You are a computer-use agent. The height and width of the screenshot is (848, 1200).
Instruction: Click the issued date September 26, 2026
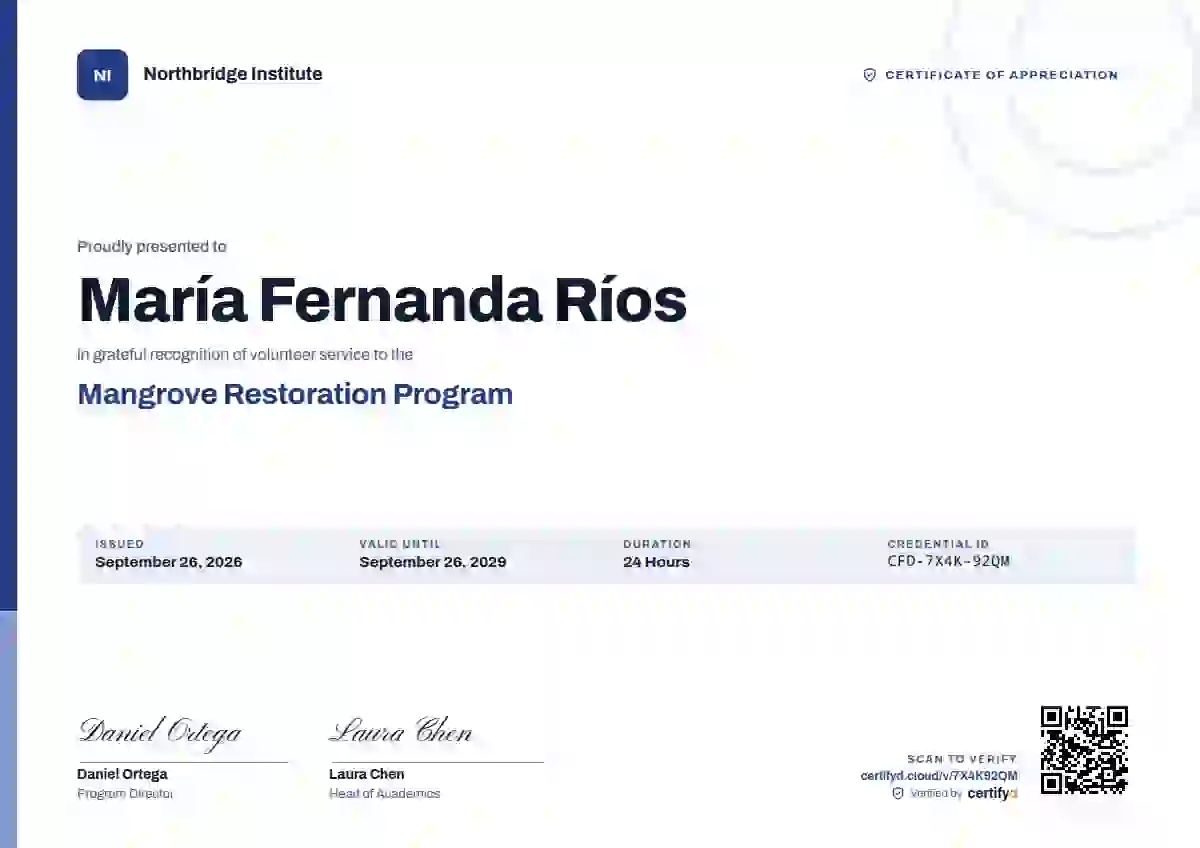[x=169, y=562]
